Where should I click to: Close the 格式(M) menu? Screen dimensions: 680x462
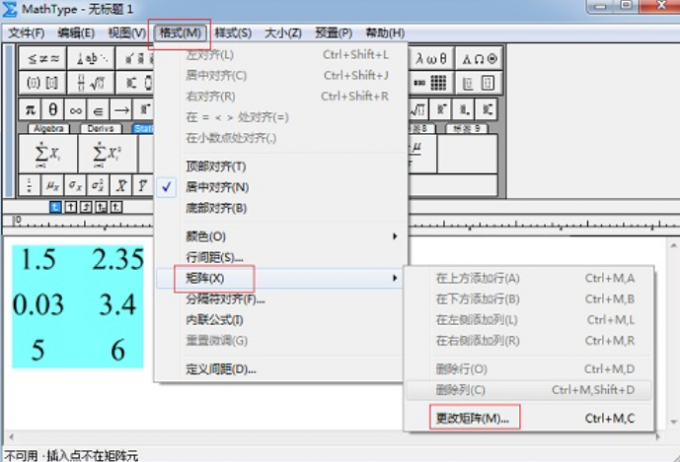point(180,33)
